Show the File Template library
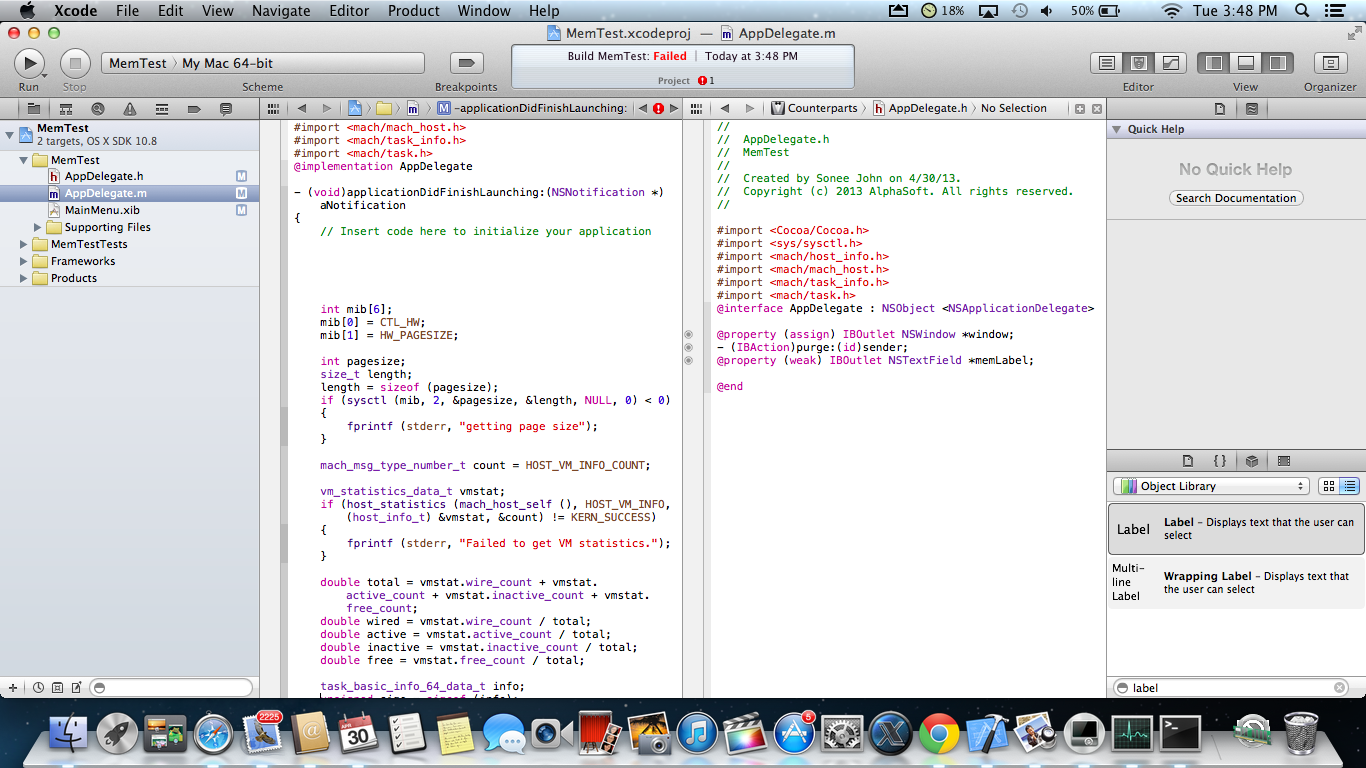The height and width of the screenshot is (768, 1366). [x=1188, y=461]
